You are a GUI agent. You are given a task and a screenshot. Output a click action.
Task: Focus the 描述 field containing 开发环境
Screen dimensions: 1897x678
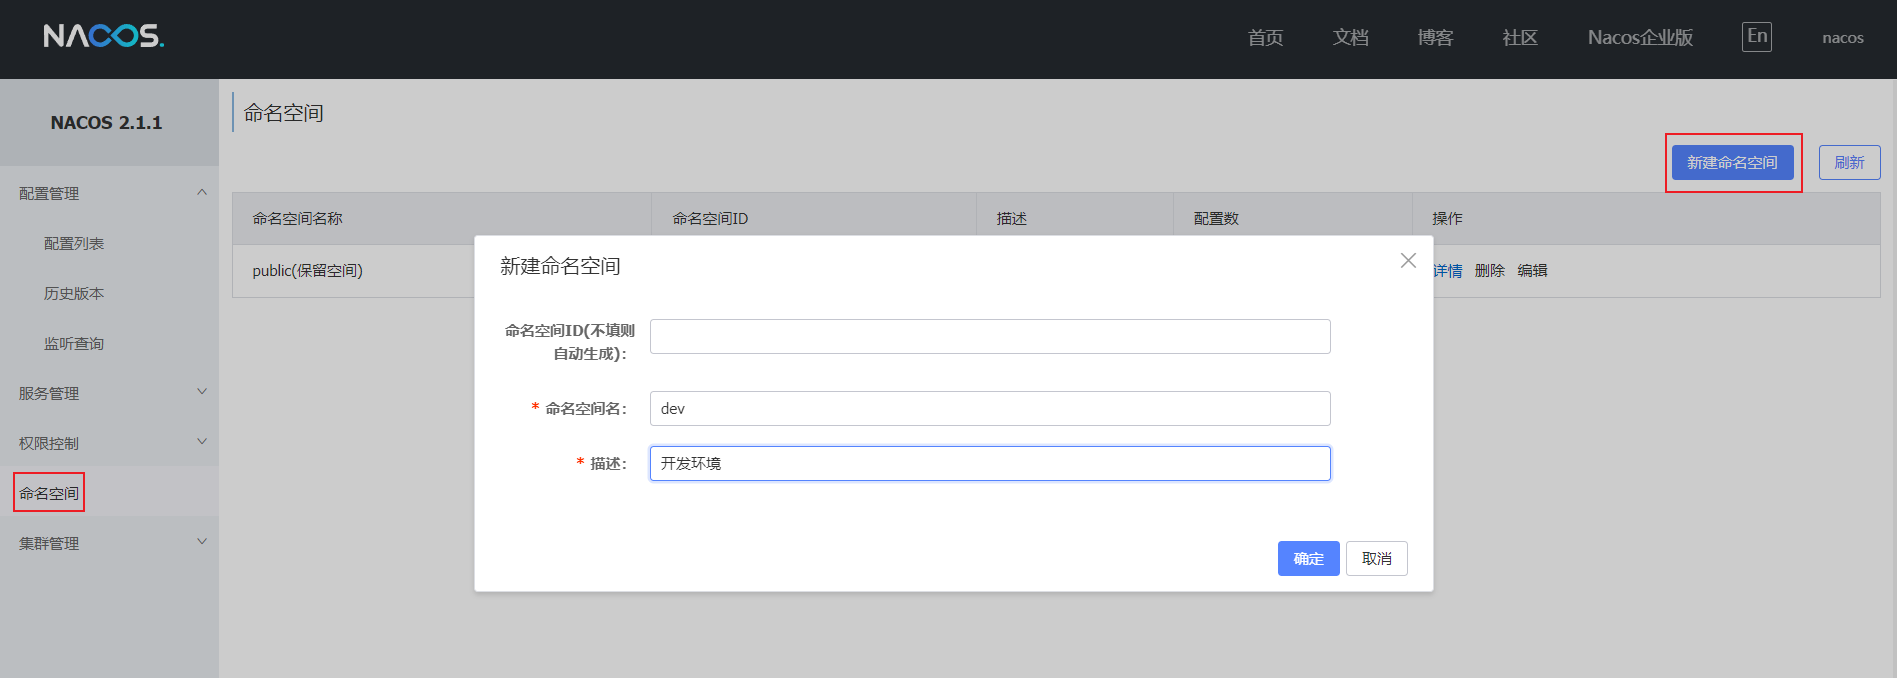pos(990,463)
